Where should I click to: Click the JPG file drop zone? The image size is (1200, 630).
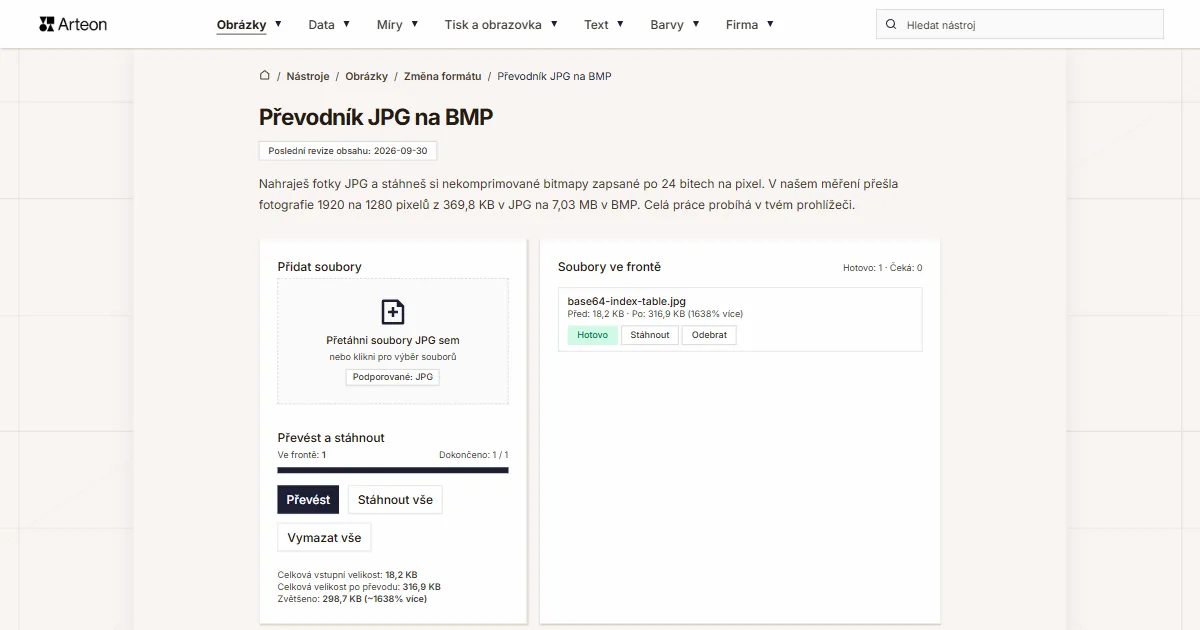click(393, 341)
